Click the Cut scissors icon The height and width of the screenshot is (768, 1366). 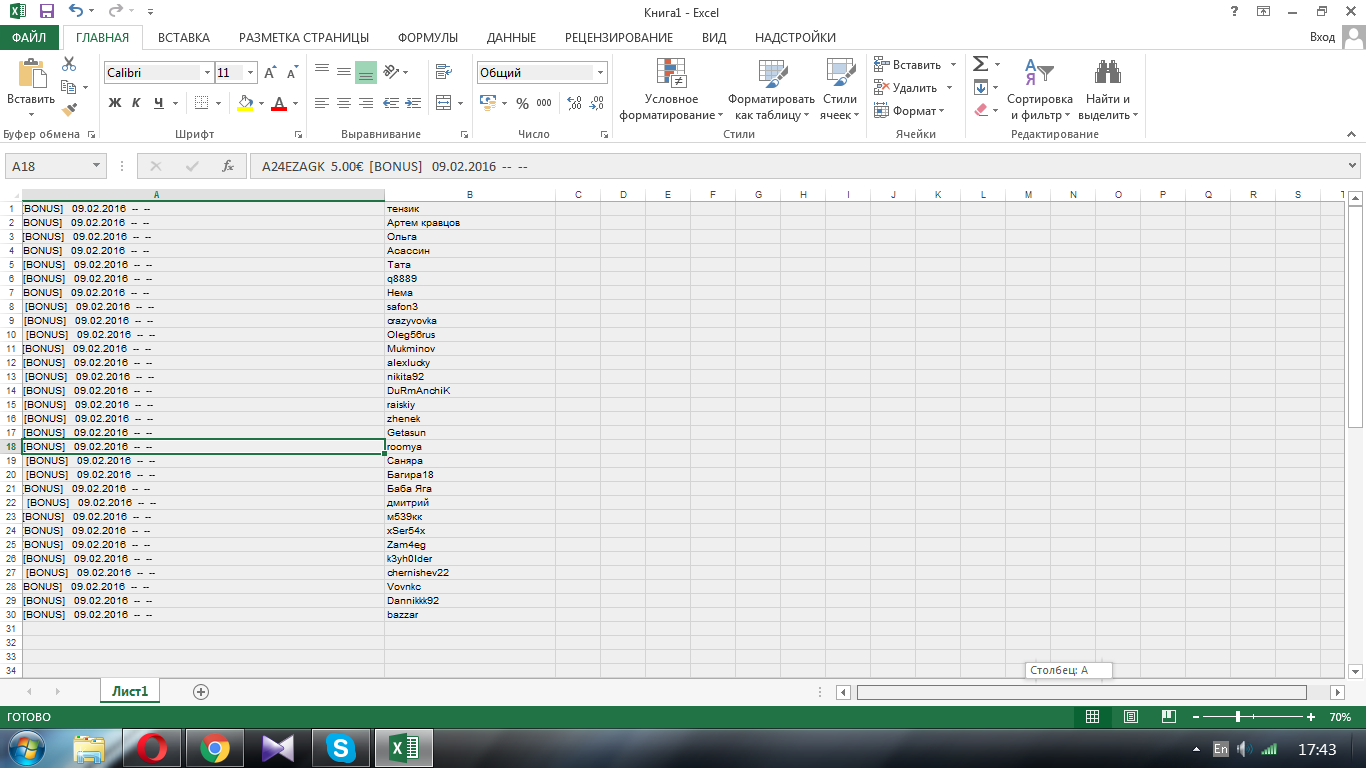pos(69,64)
